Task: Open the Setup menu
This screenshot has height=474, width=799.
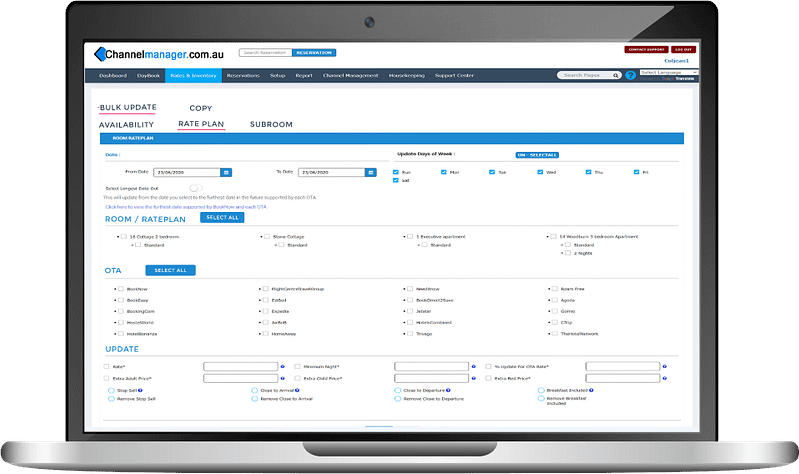Action: [277, 75]
